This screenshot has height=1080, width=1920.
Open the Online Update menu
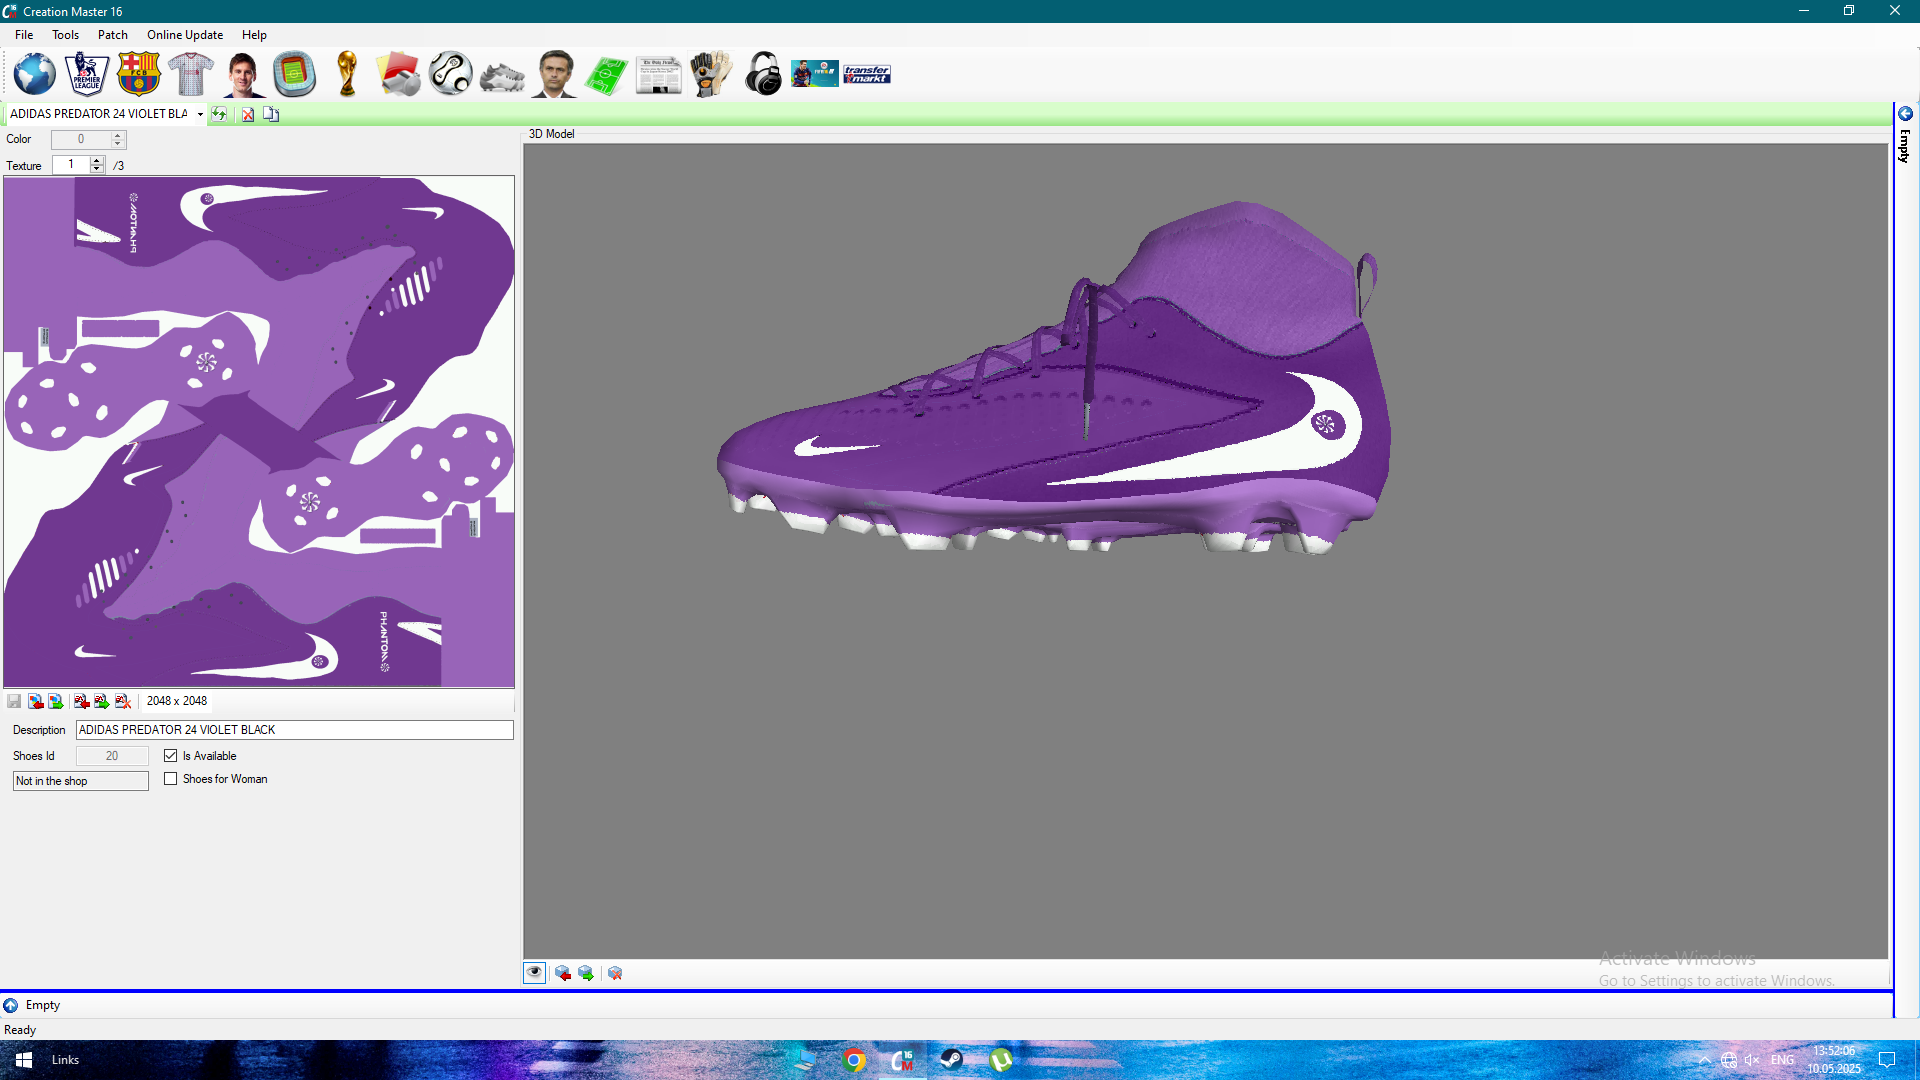[x=185, y=35]
